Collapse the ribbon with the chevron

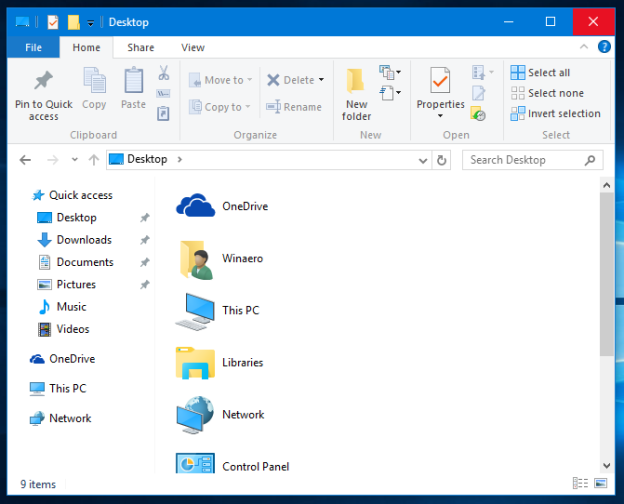[584, 47]
